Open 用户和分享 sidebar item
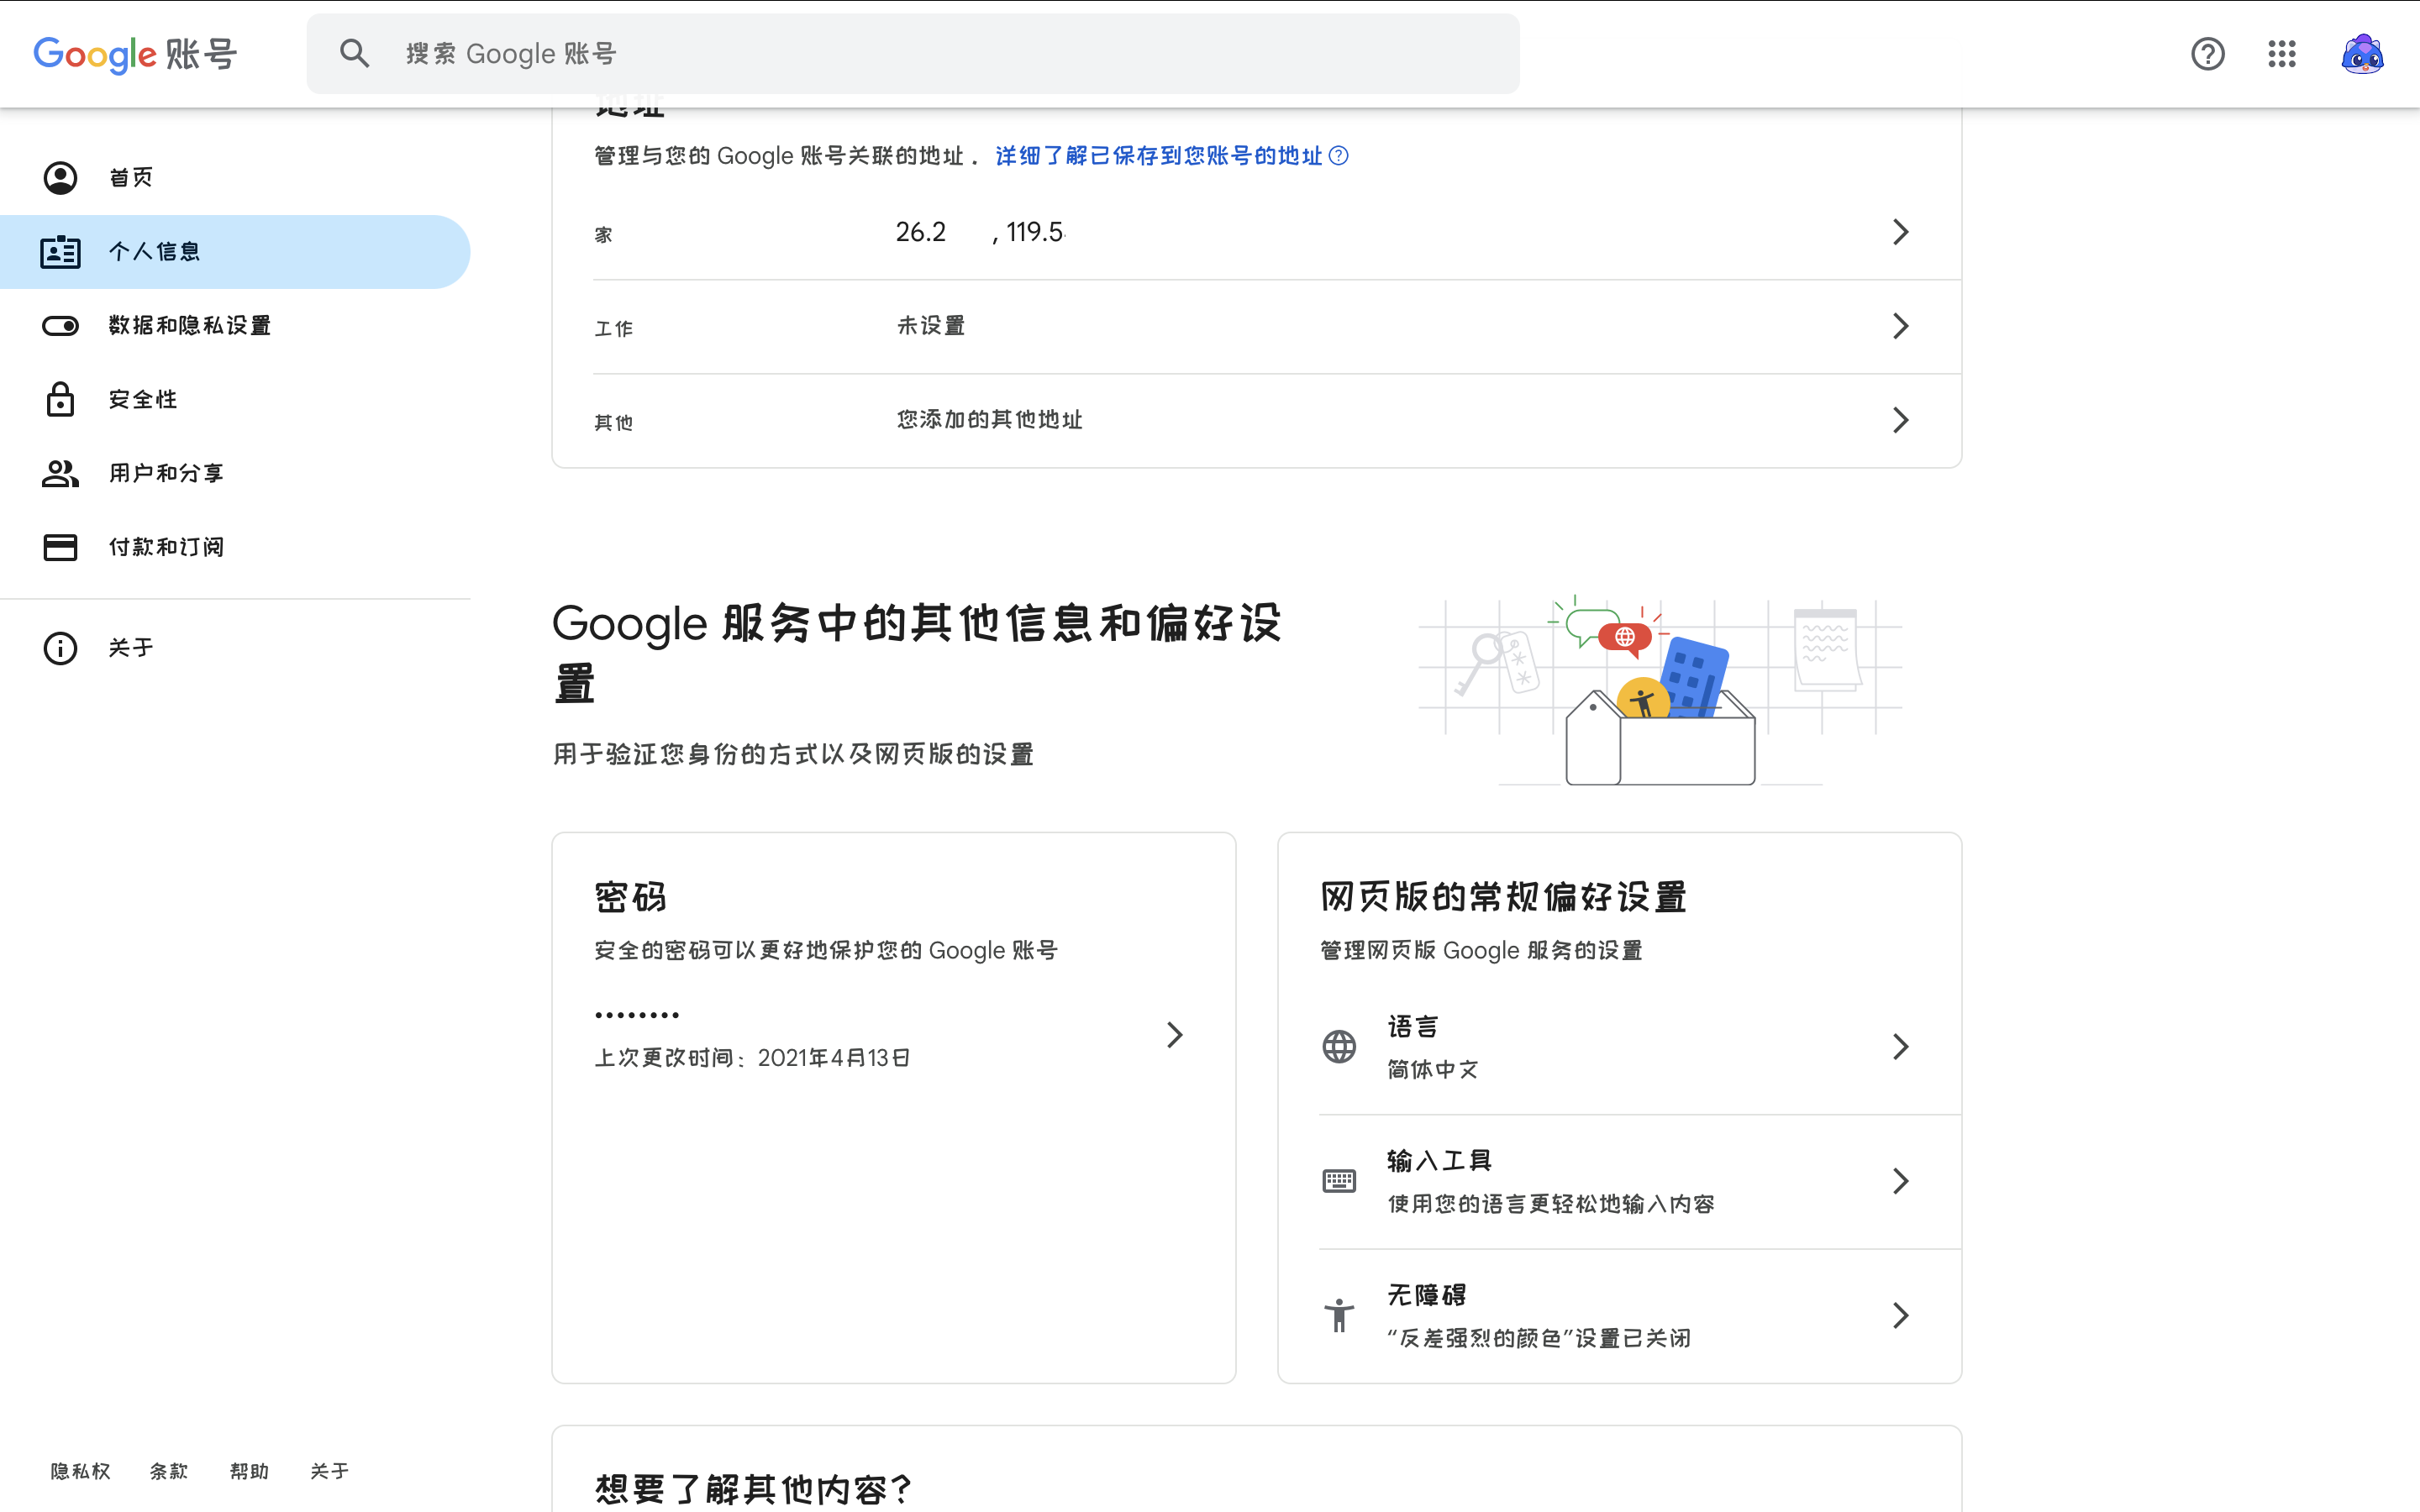The image size is (2420, 1512). click(235, 473)
